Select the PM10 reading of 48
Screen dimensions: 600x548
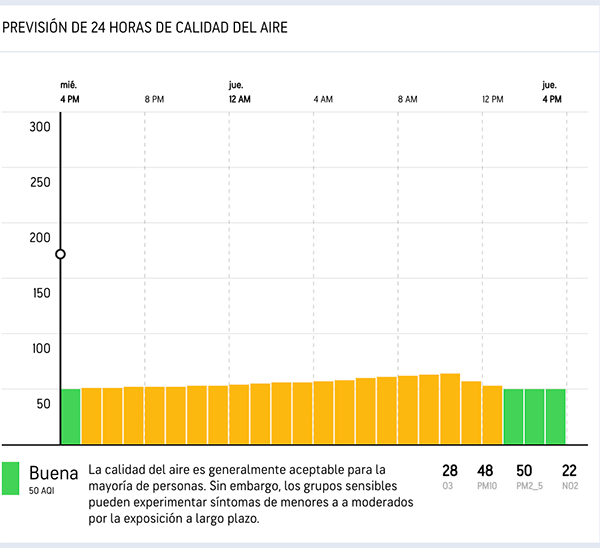click(485, 476)
